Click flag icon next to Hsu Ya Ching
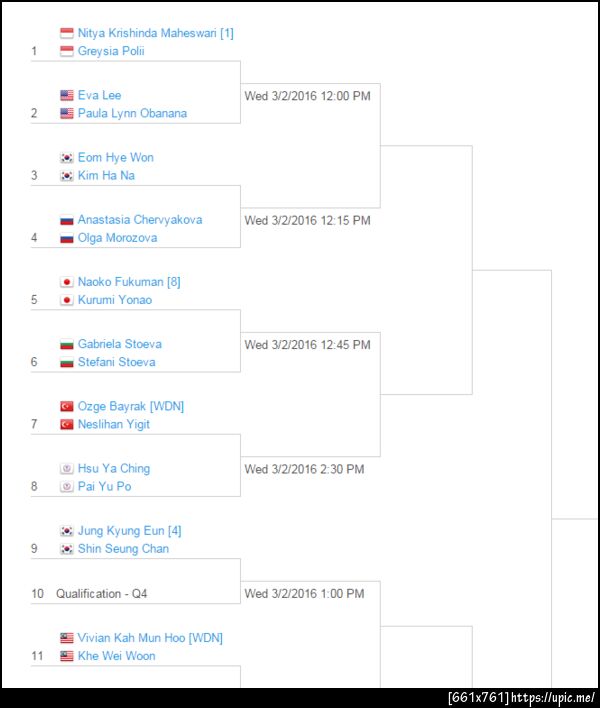Image resolution: width=600 pixels, height=708 pixels. 67,468
